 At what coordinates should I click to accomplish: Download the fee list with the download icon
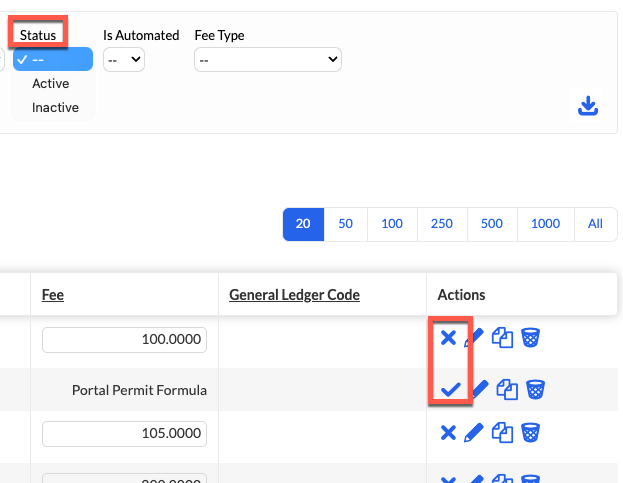tap(588, 106)
